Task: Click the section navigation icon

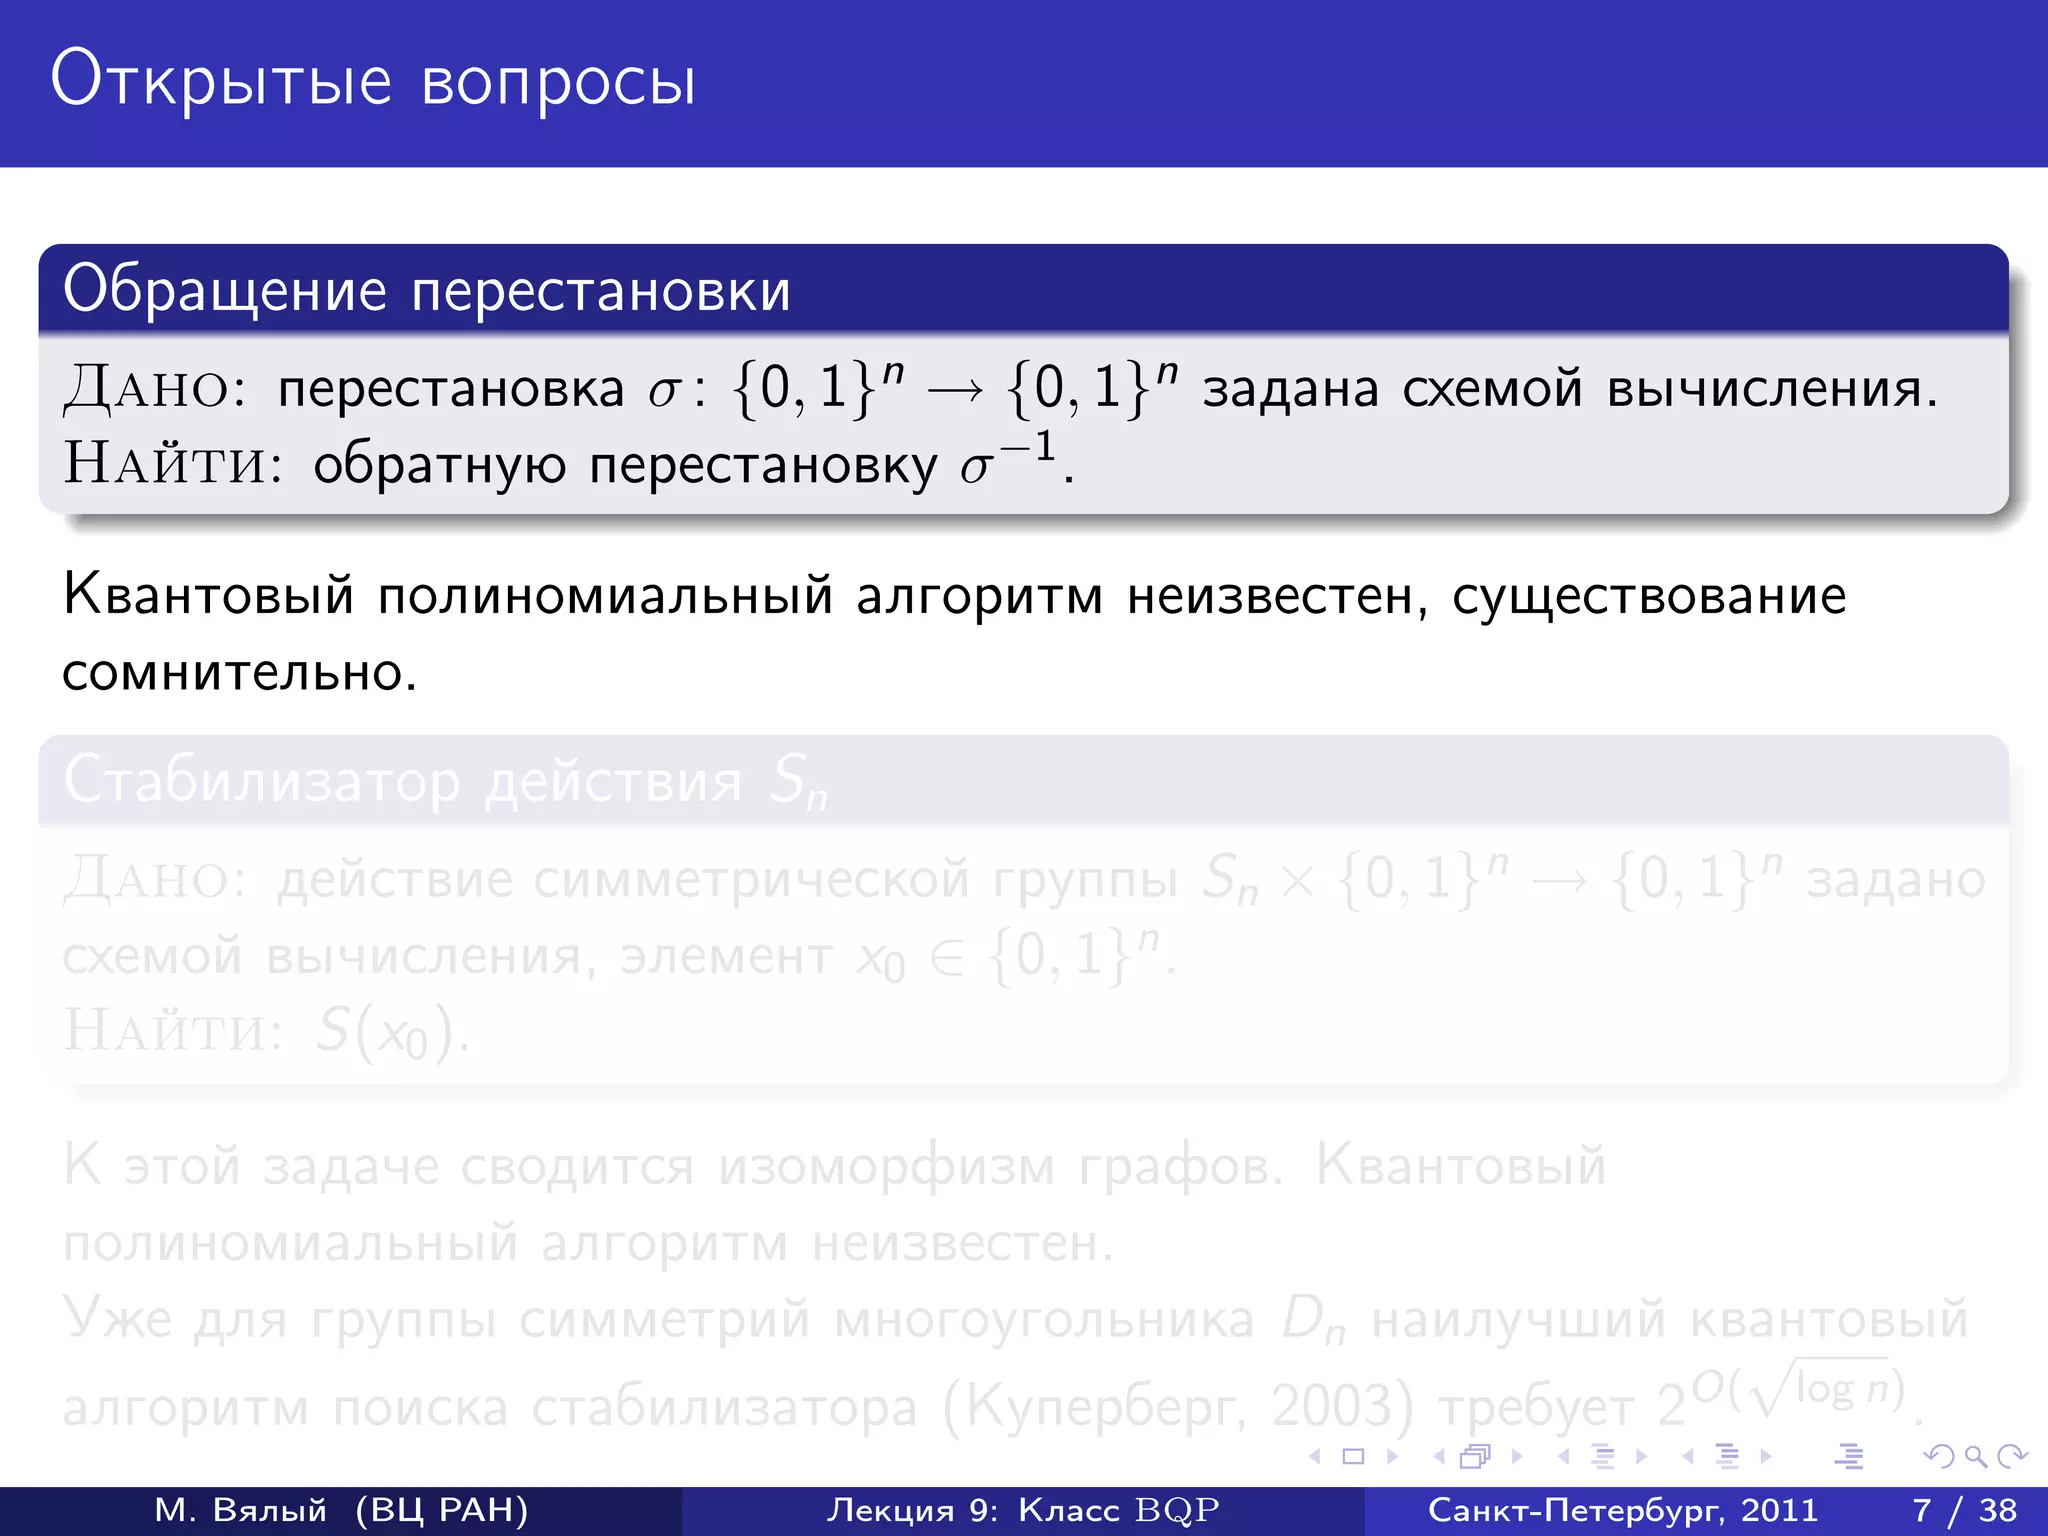Action: point(1727,1456)
